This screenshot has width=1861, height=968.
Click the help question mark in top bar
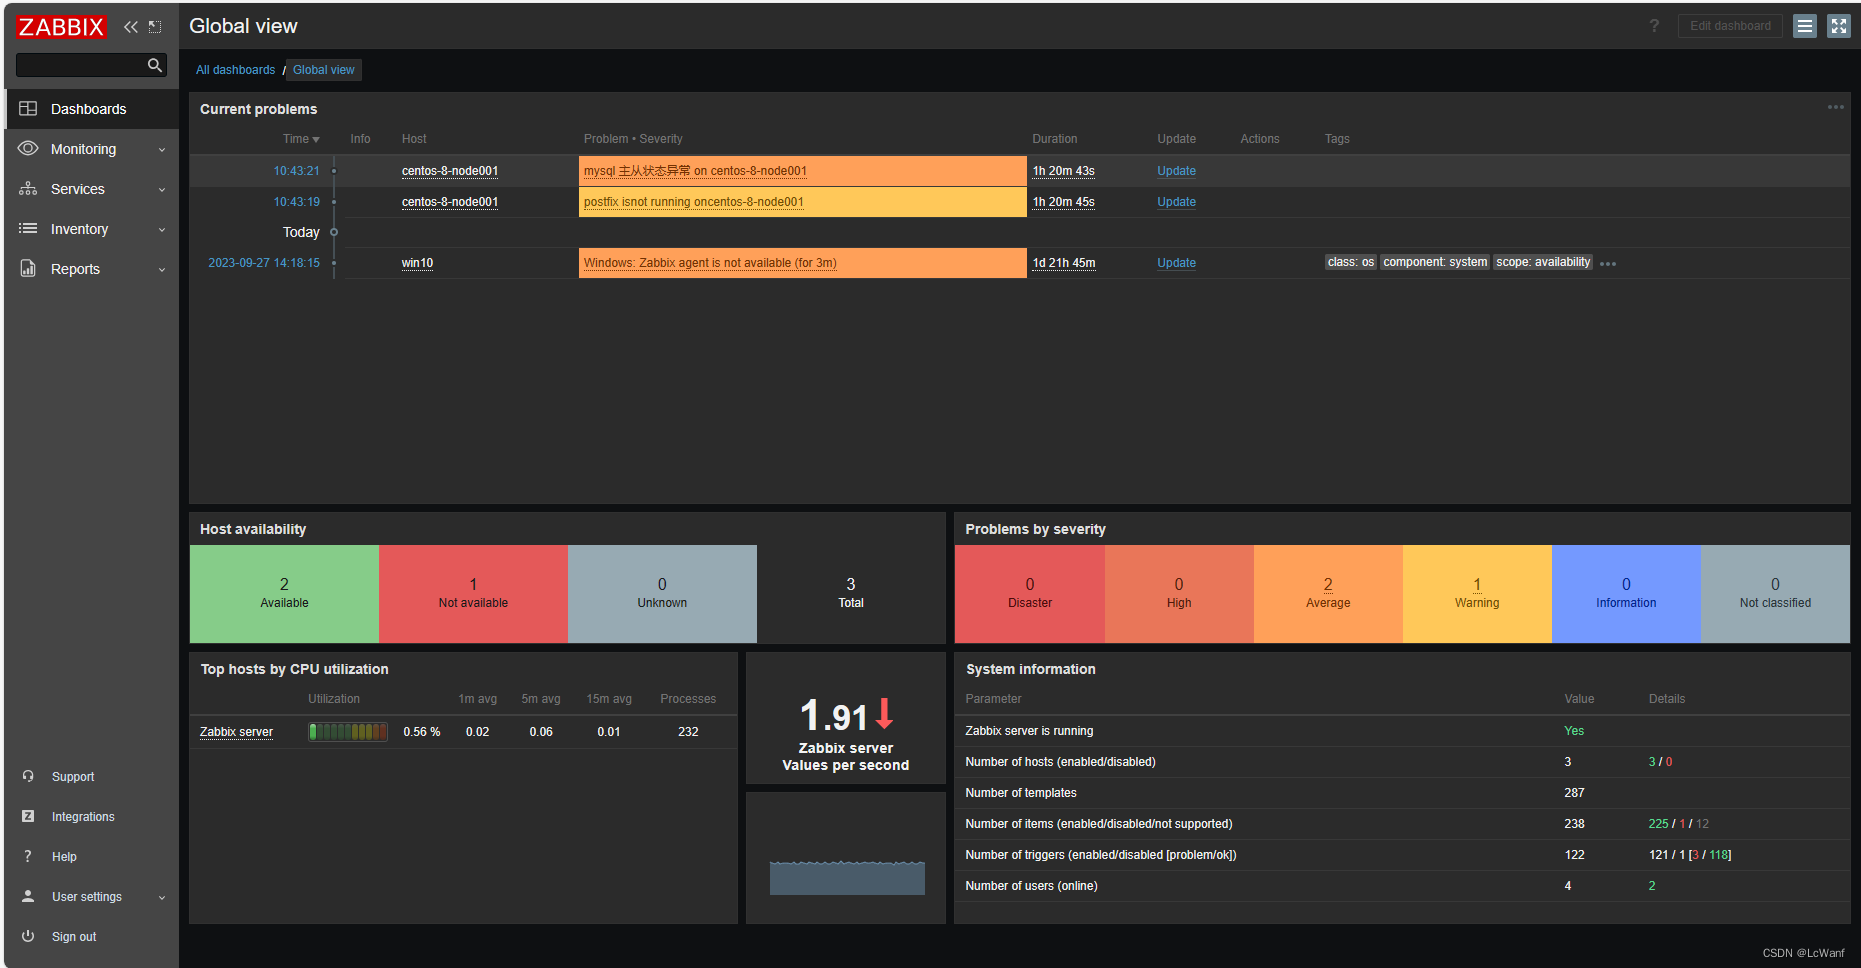tap(1654, 26)
